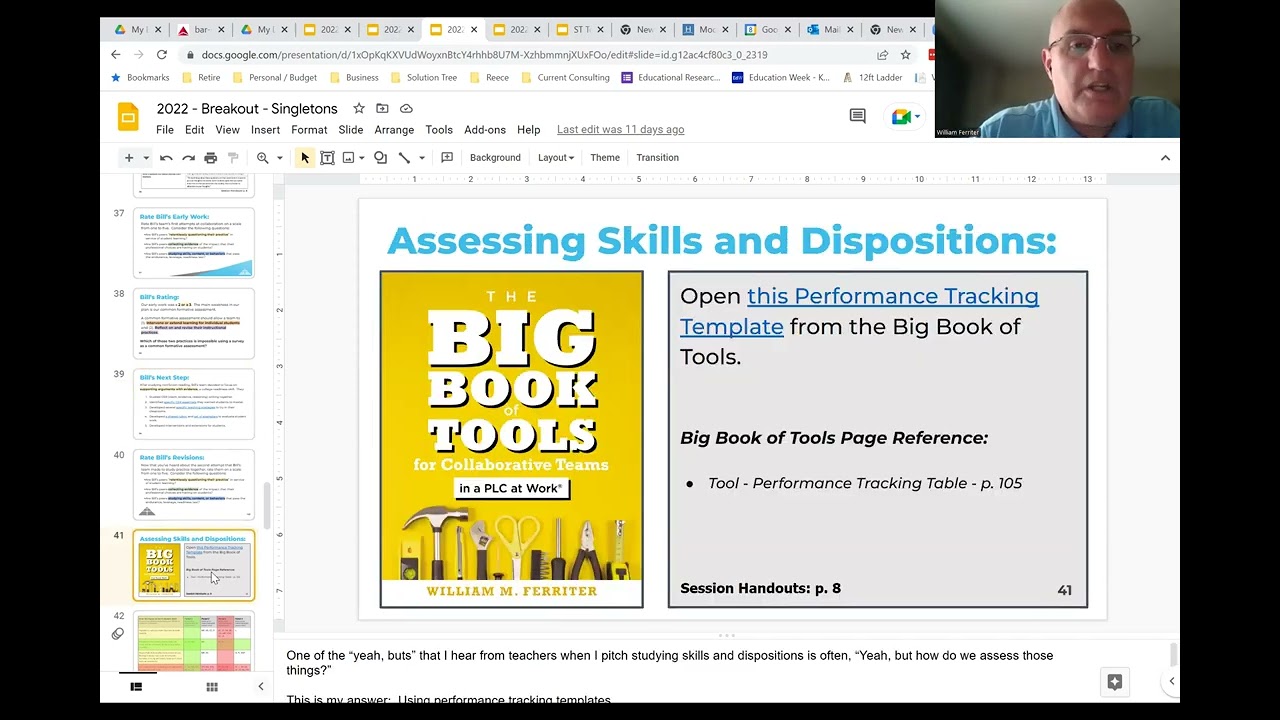Open the Insert menu
This screenshot has width=1280, height=720.
[265, 130]
